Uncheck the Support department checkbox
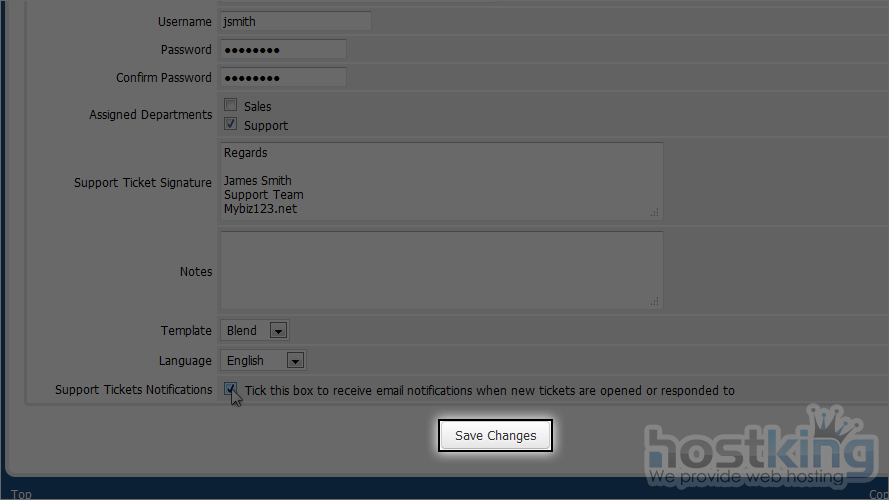 coord(230,125)
